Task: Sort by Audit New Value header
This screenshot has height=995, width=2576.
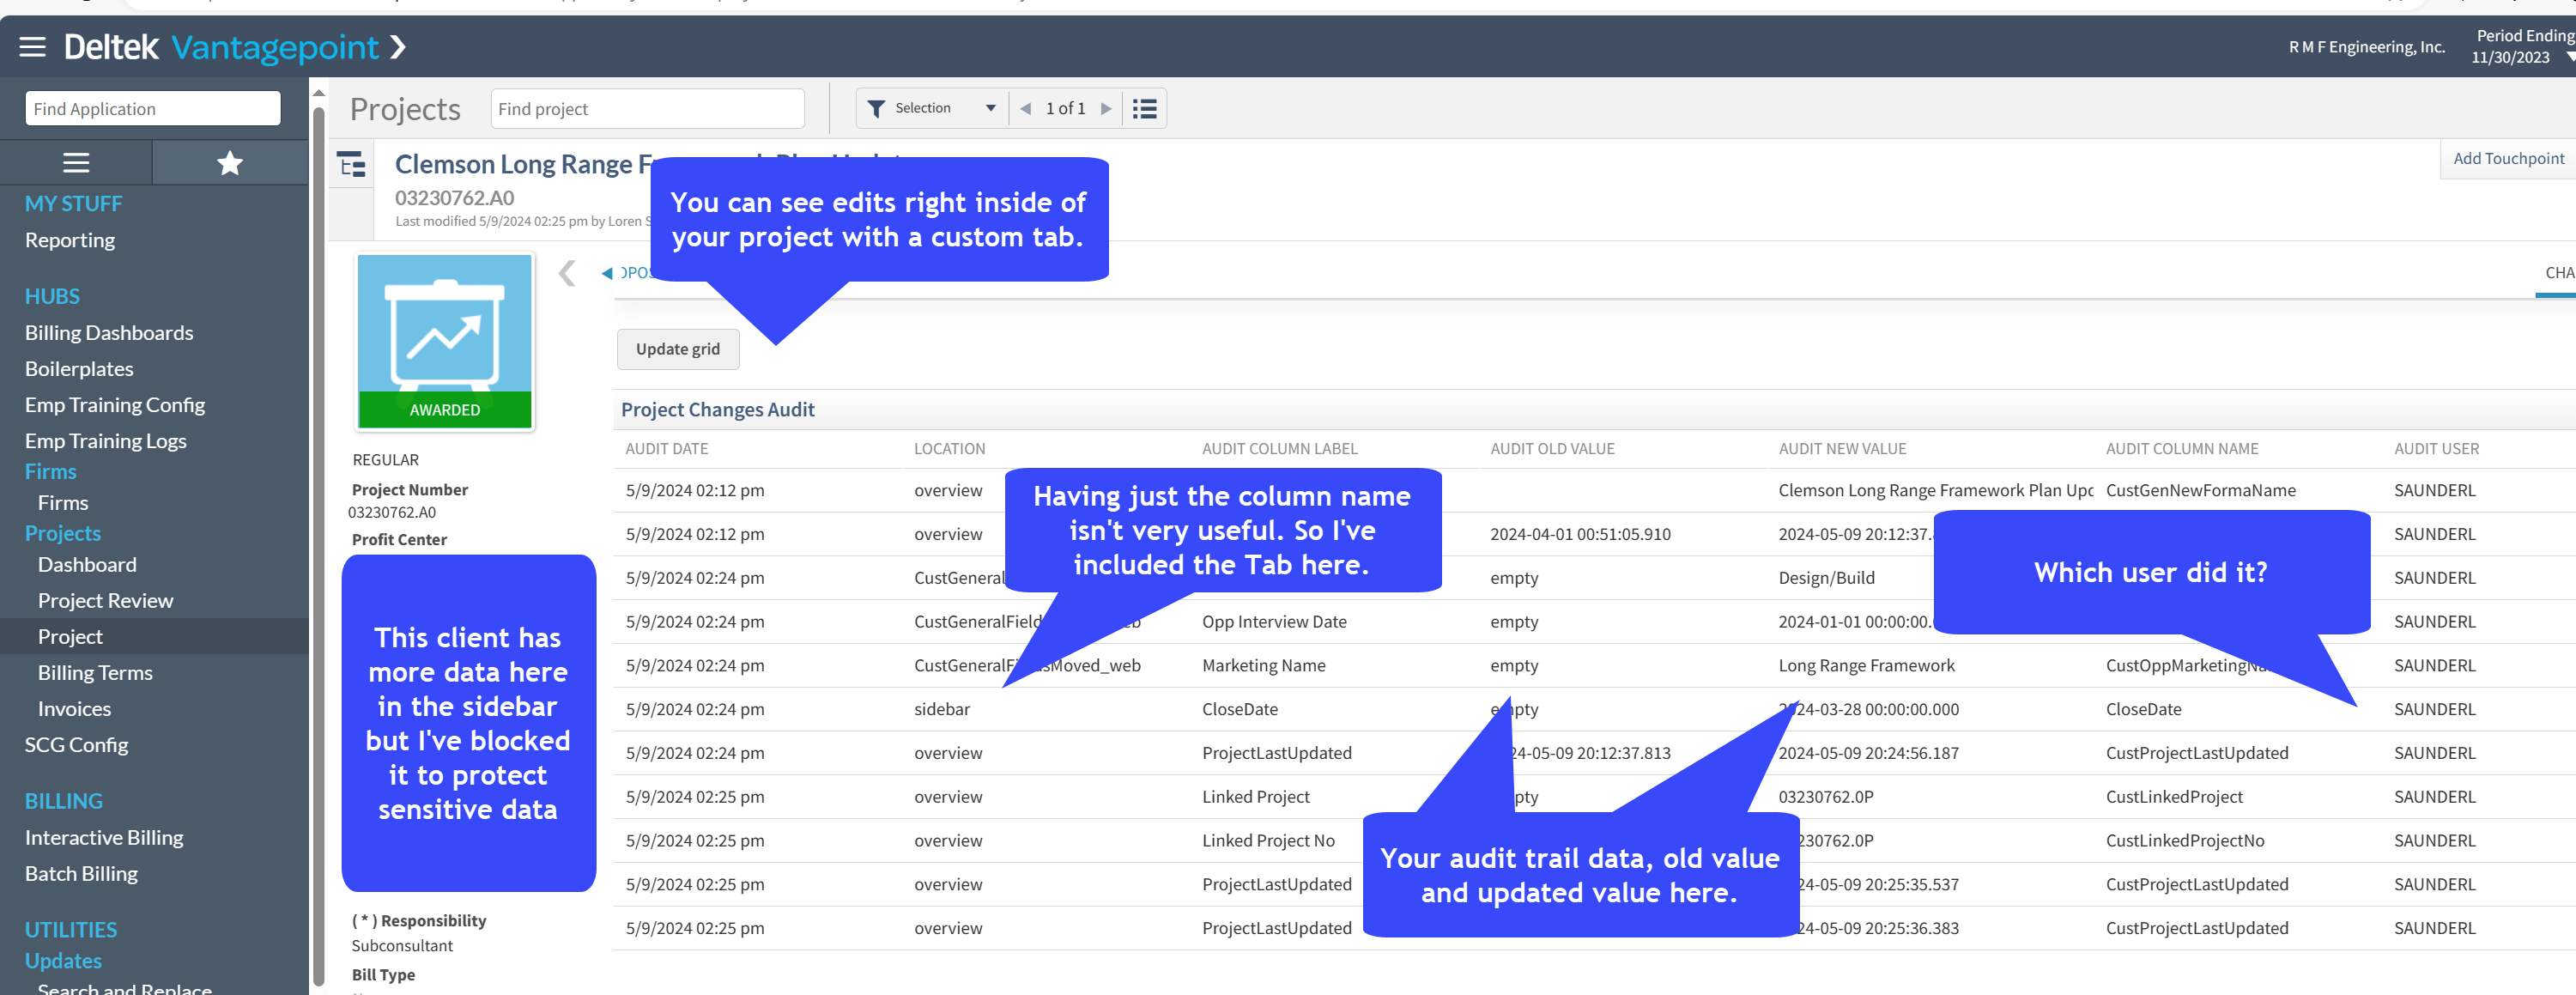Action: click(x=1842, y=449)
